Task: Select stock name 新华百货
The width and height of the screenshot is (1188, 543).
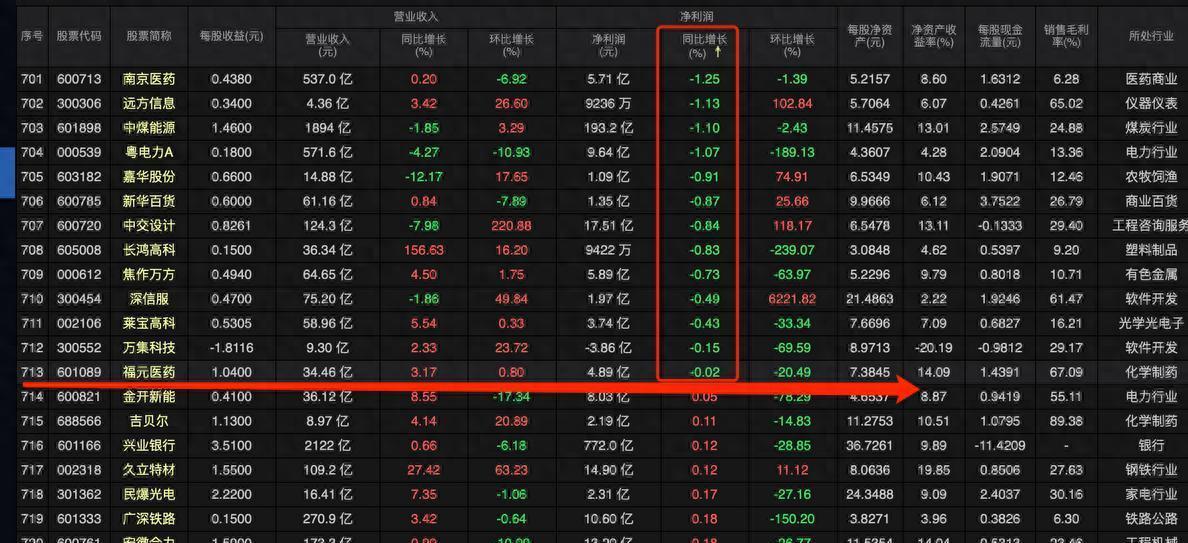Action: click(x=148, y=201)
